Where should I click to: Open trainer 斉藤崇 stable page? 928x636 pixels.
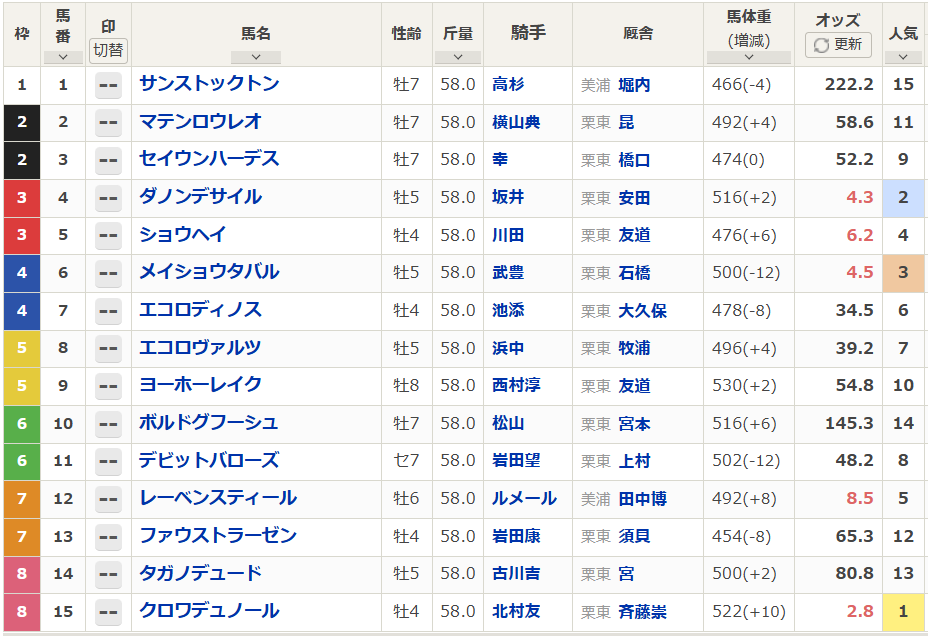(x=642, y=612)
